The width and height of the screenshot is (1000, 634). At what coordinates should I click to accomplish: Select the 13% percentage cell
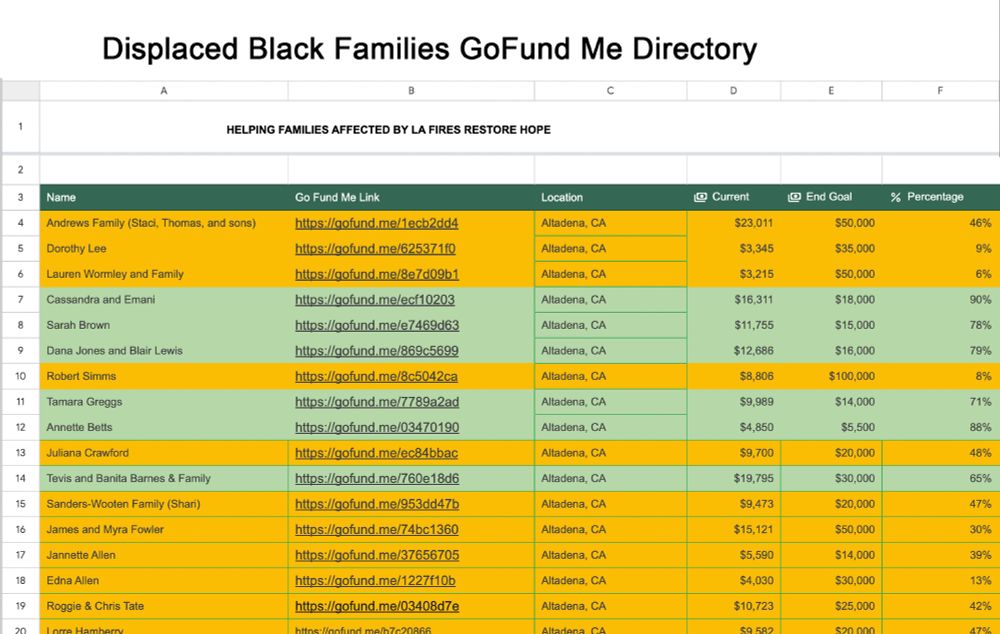940,580
